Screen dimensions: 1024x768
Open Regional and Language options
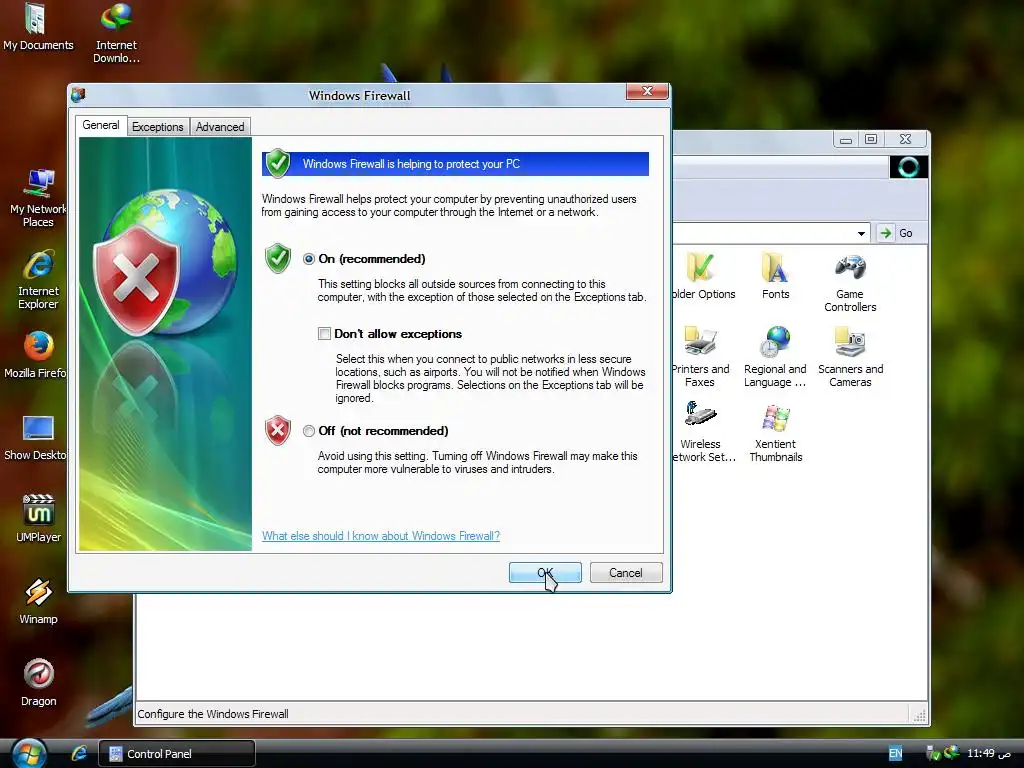tap(775, 357)
